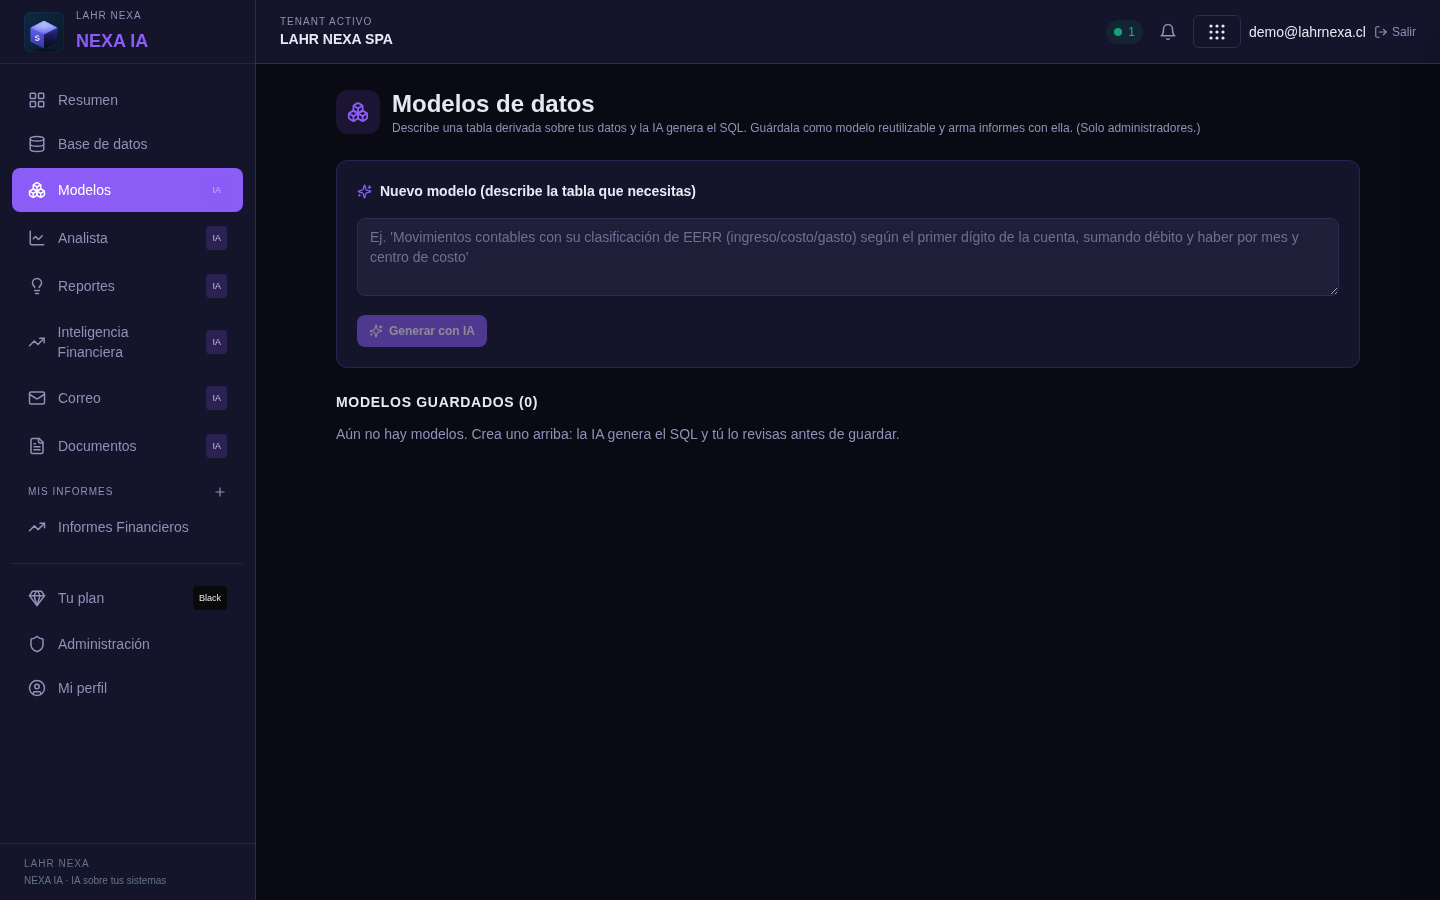Screen dimensions: 1440x900
Task: Click 'NEXA IA · IA sobre tus sistemas' footer text
Action: point(95,881)
